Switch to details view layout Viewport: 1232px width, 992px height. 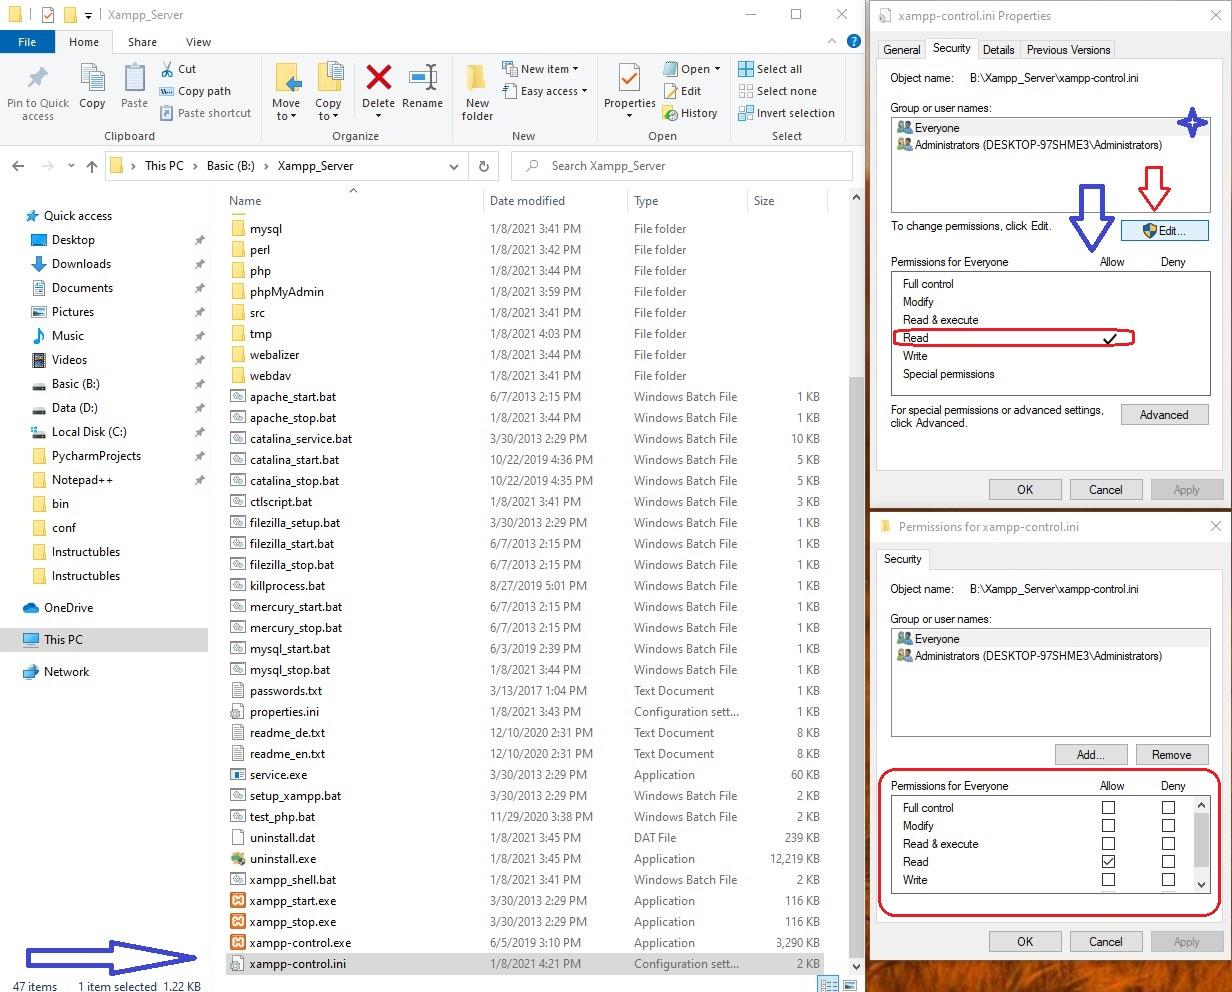coord(828,985)
